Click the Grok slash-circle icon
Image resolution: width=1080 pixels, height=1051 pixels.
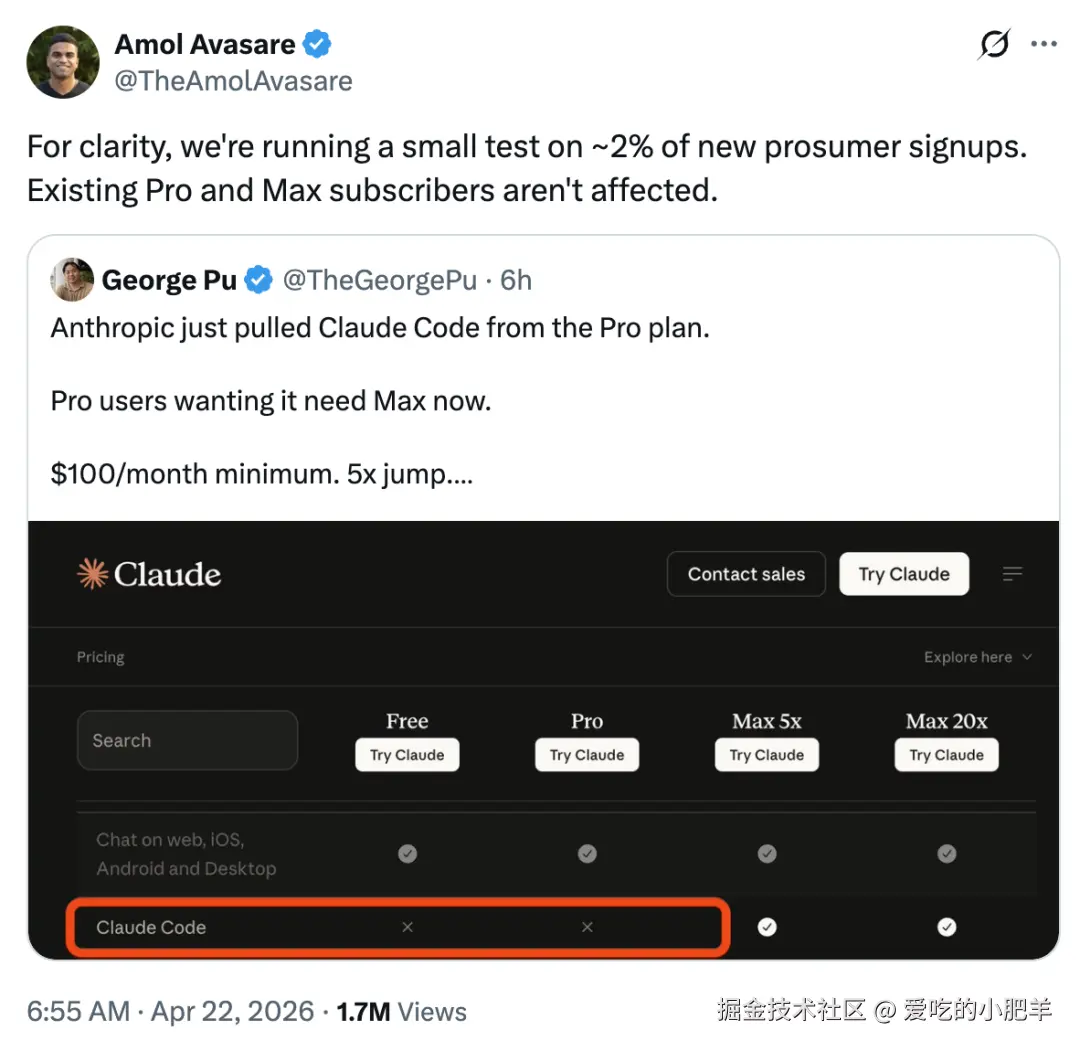(994, 45)
